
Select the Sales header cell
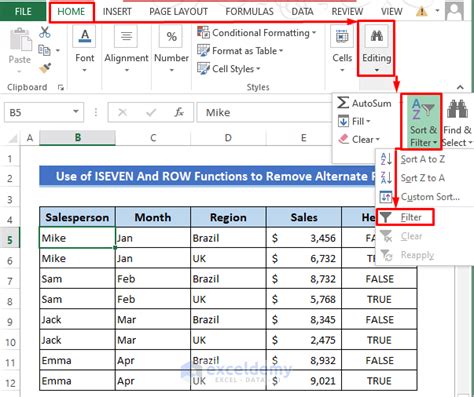click(304, 217)
